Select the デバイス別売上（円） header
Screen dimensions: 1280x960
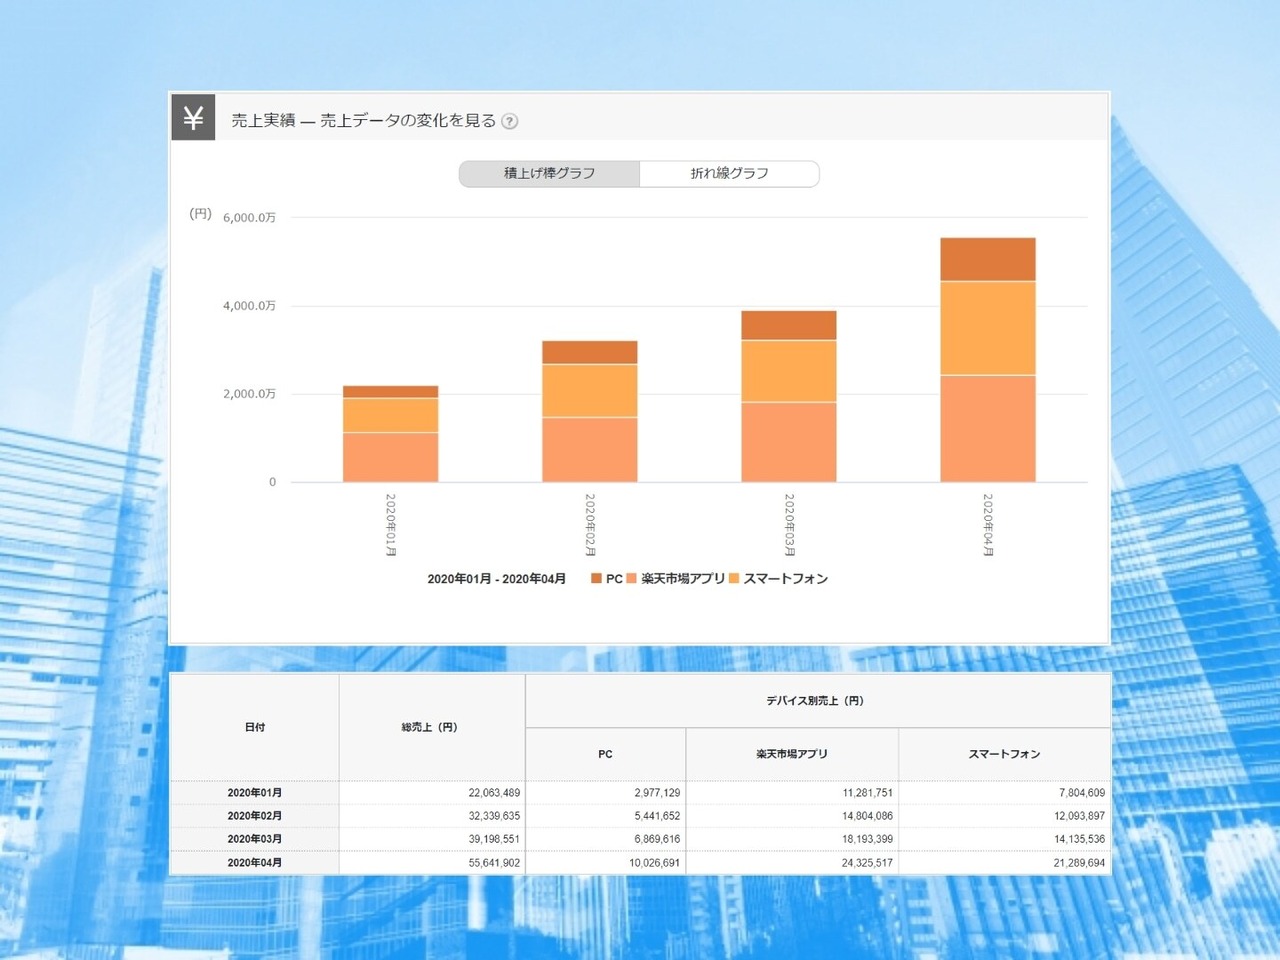point(817,701)
